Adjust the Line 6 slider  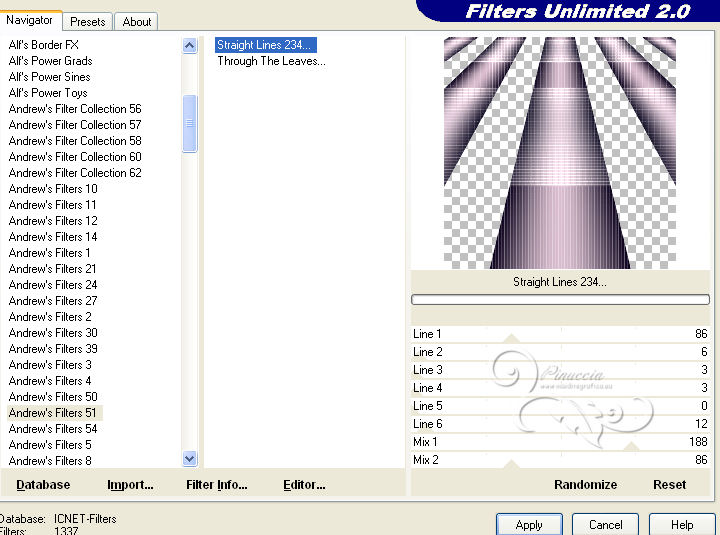point(560,424)
